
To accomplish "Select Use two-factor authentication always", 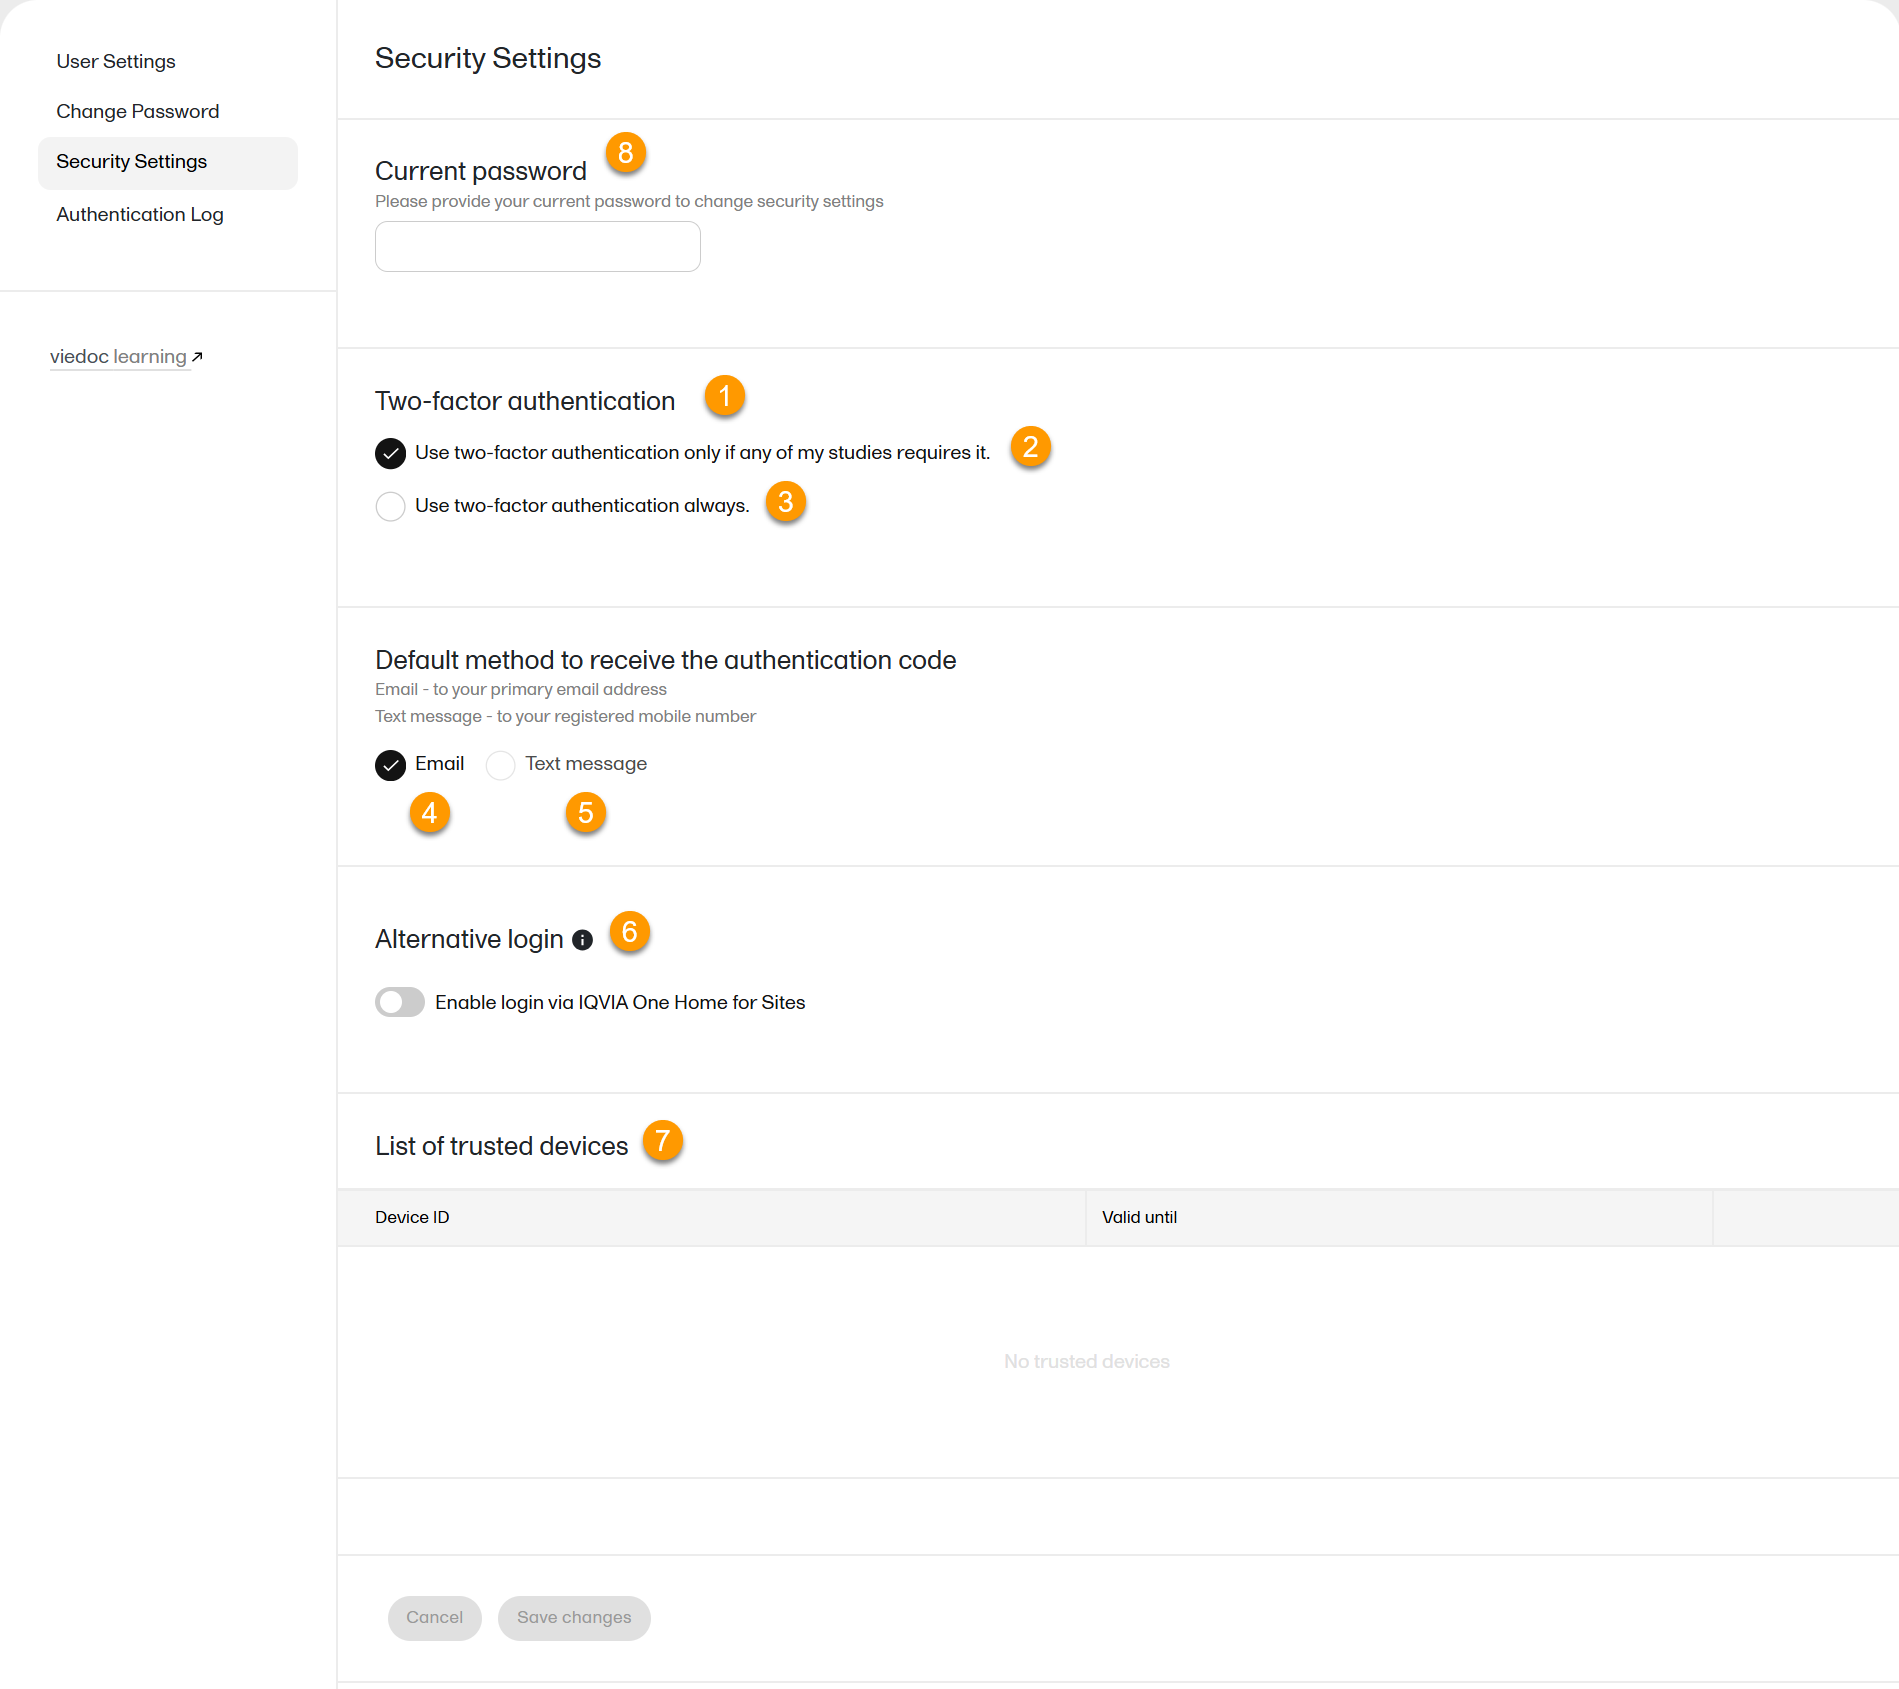I will point(390,506).
